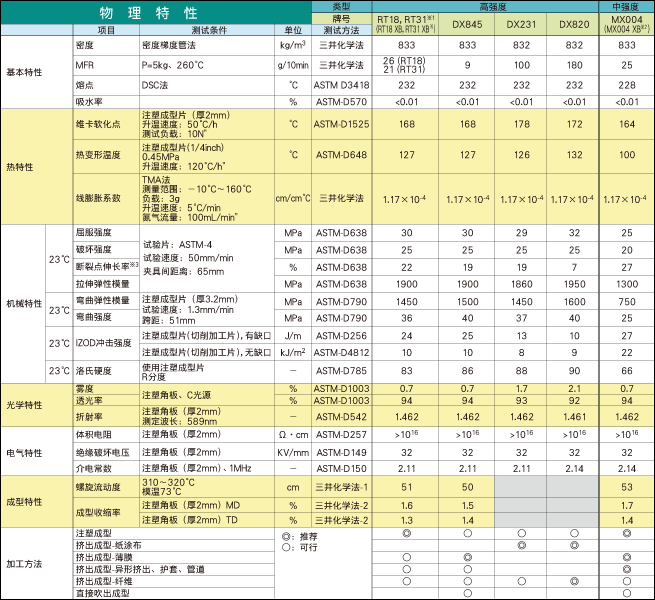Select the 高强度 type header
This screenshot has height=600, width=655.
[493, 7]
